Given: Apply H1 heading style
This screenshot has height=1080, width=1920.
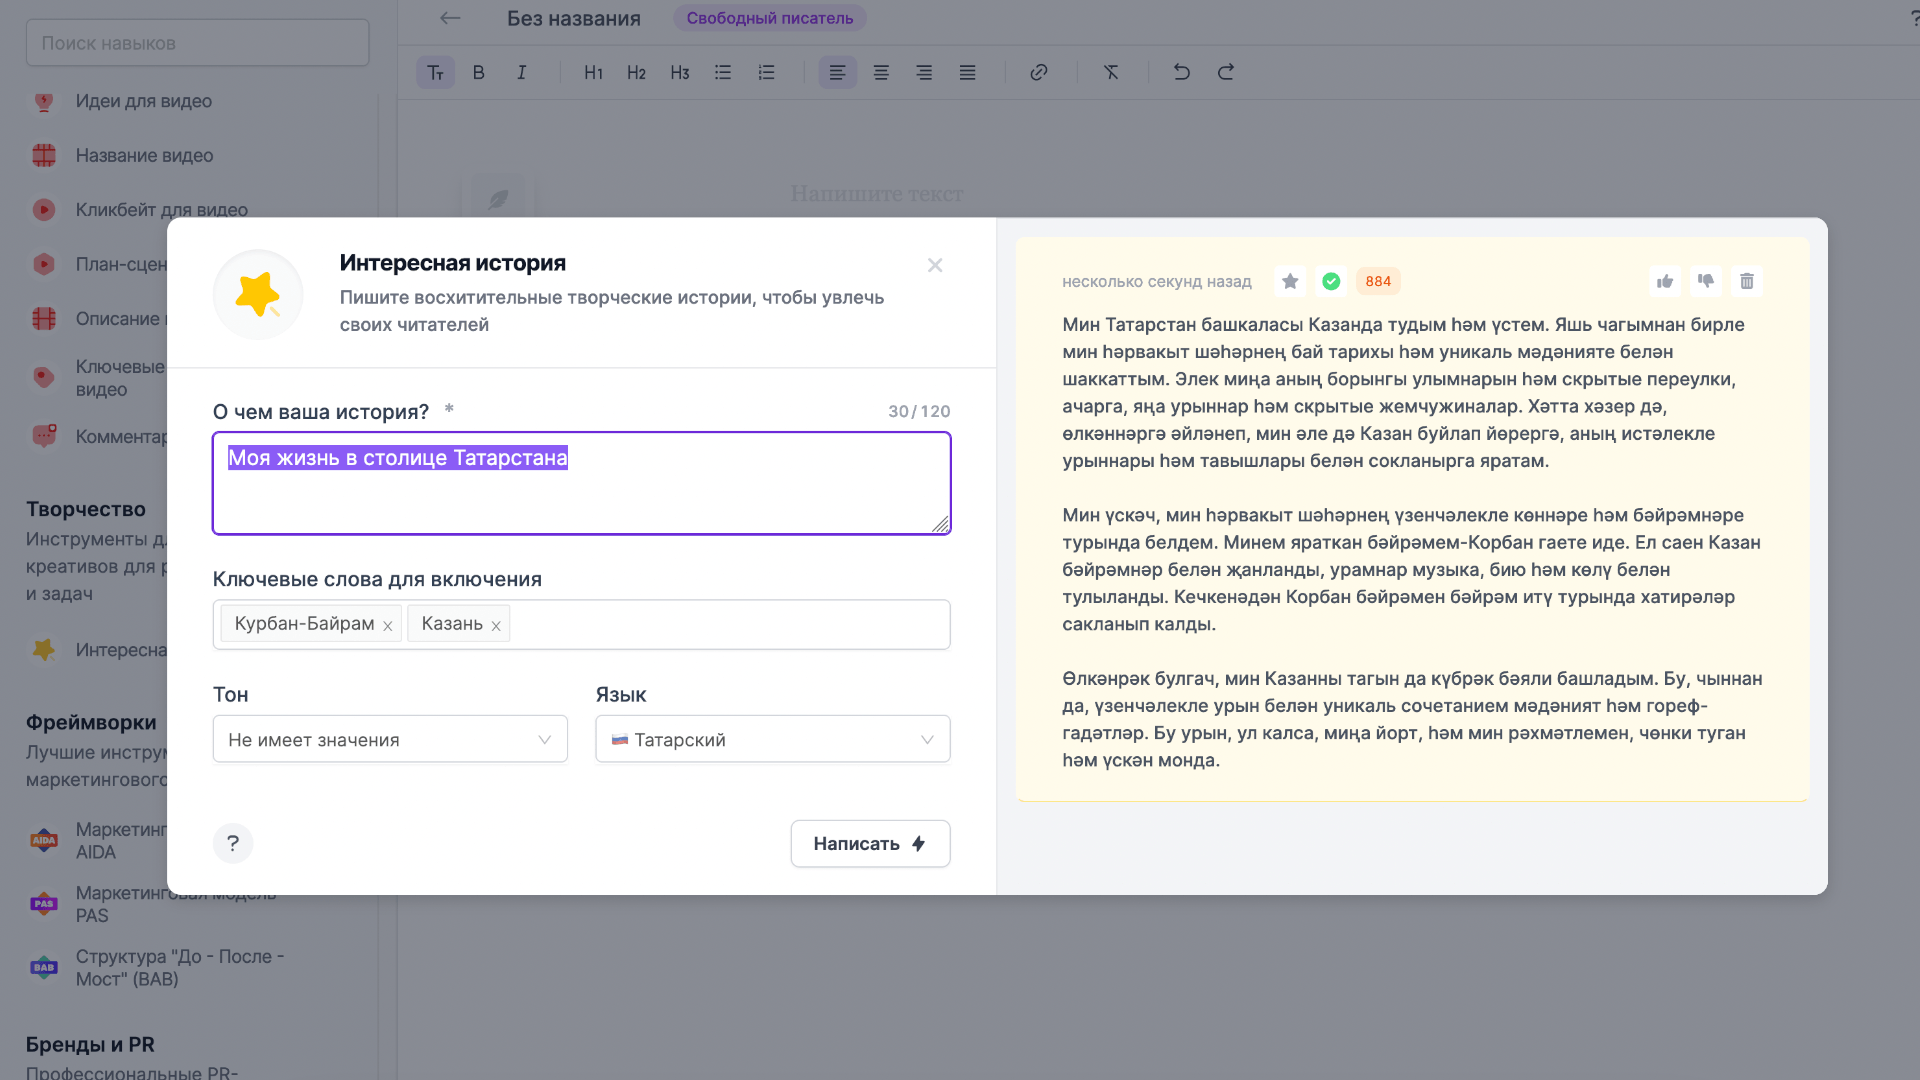Looking at the screenshot, I should point(593,72).
